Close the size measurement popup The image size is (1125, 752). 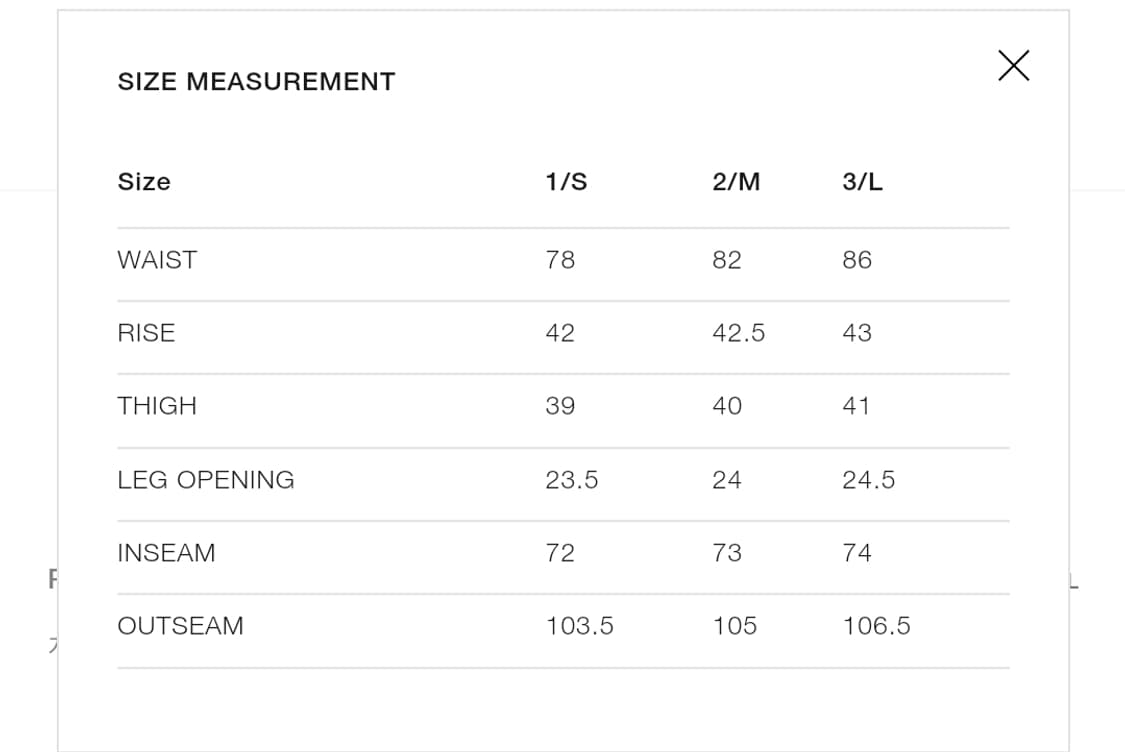click(x=1013, y=66)
